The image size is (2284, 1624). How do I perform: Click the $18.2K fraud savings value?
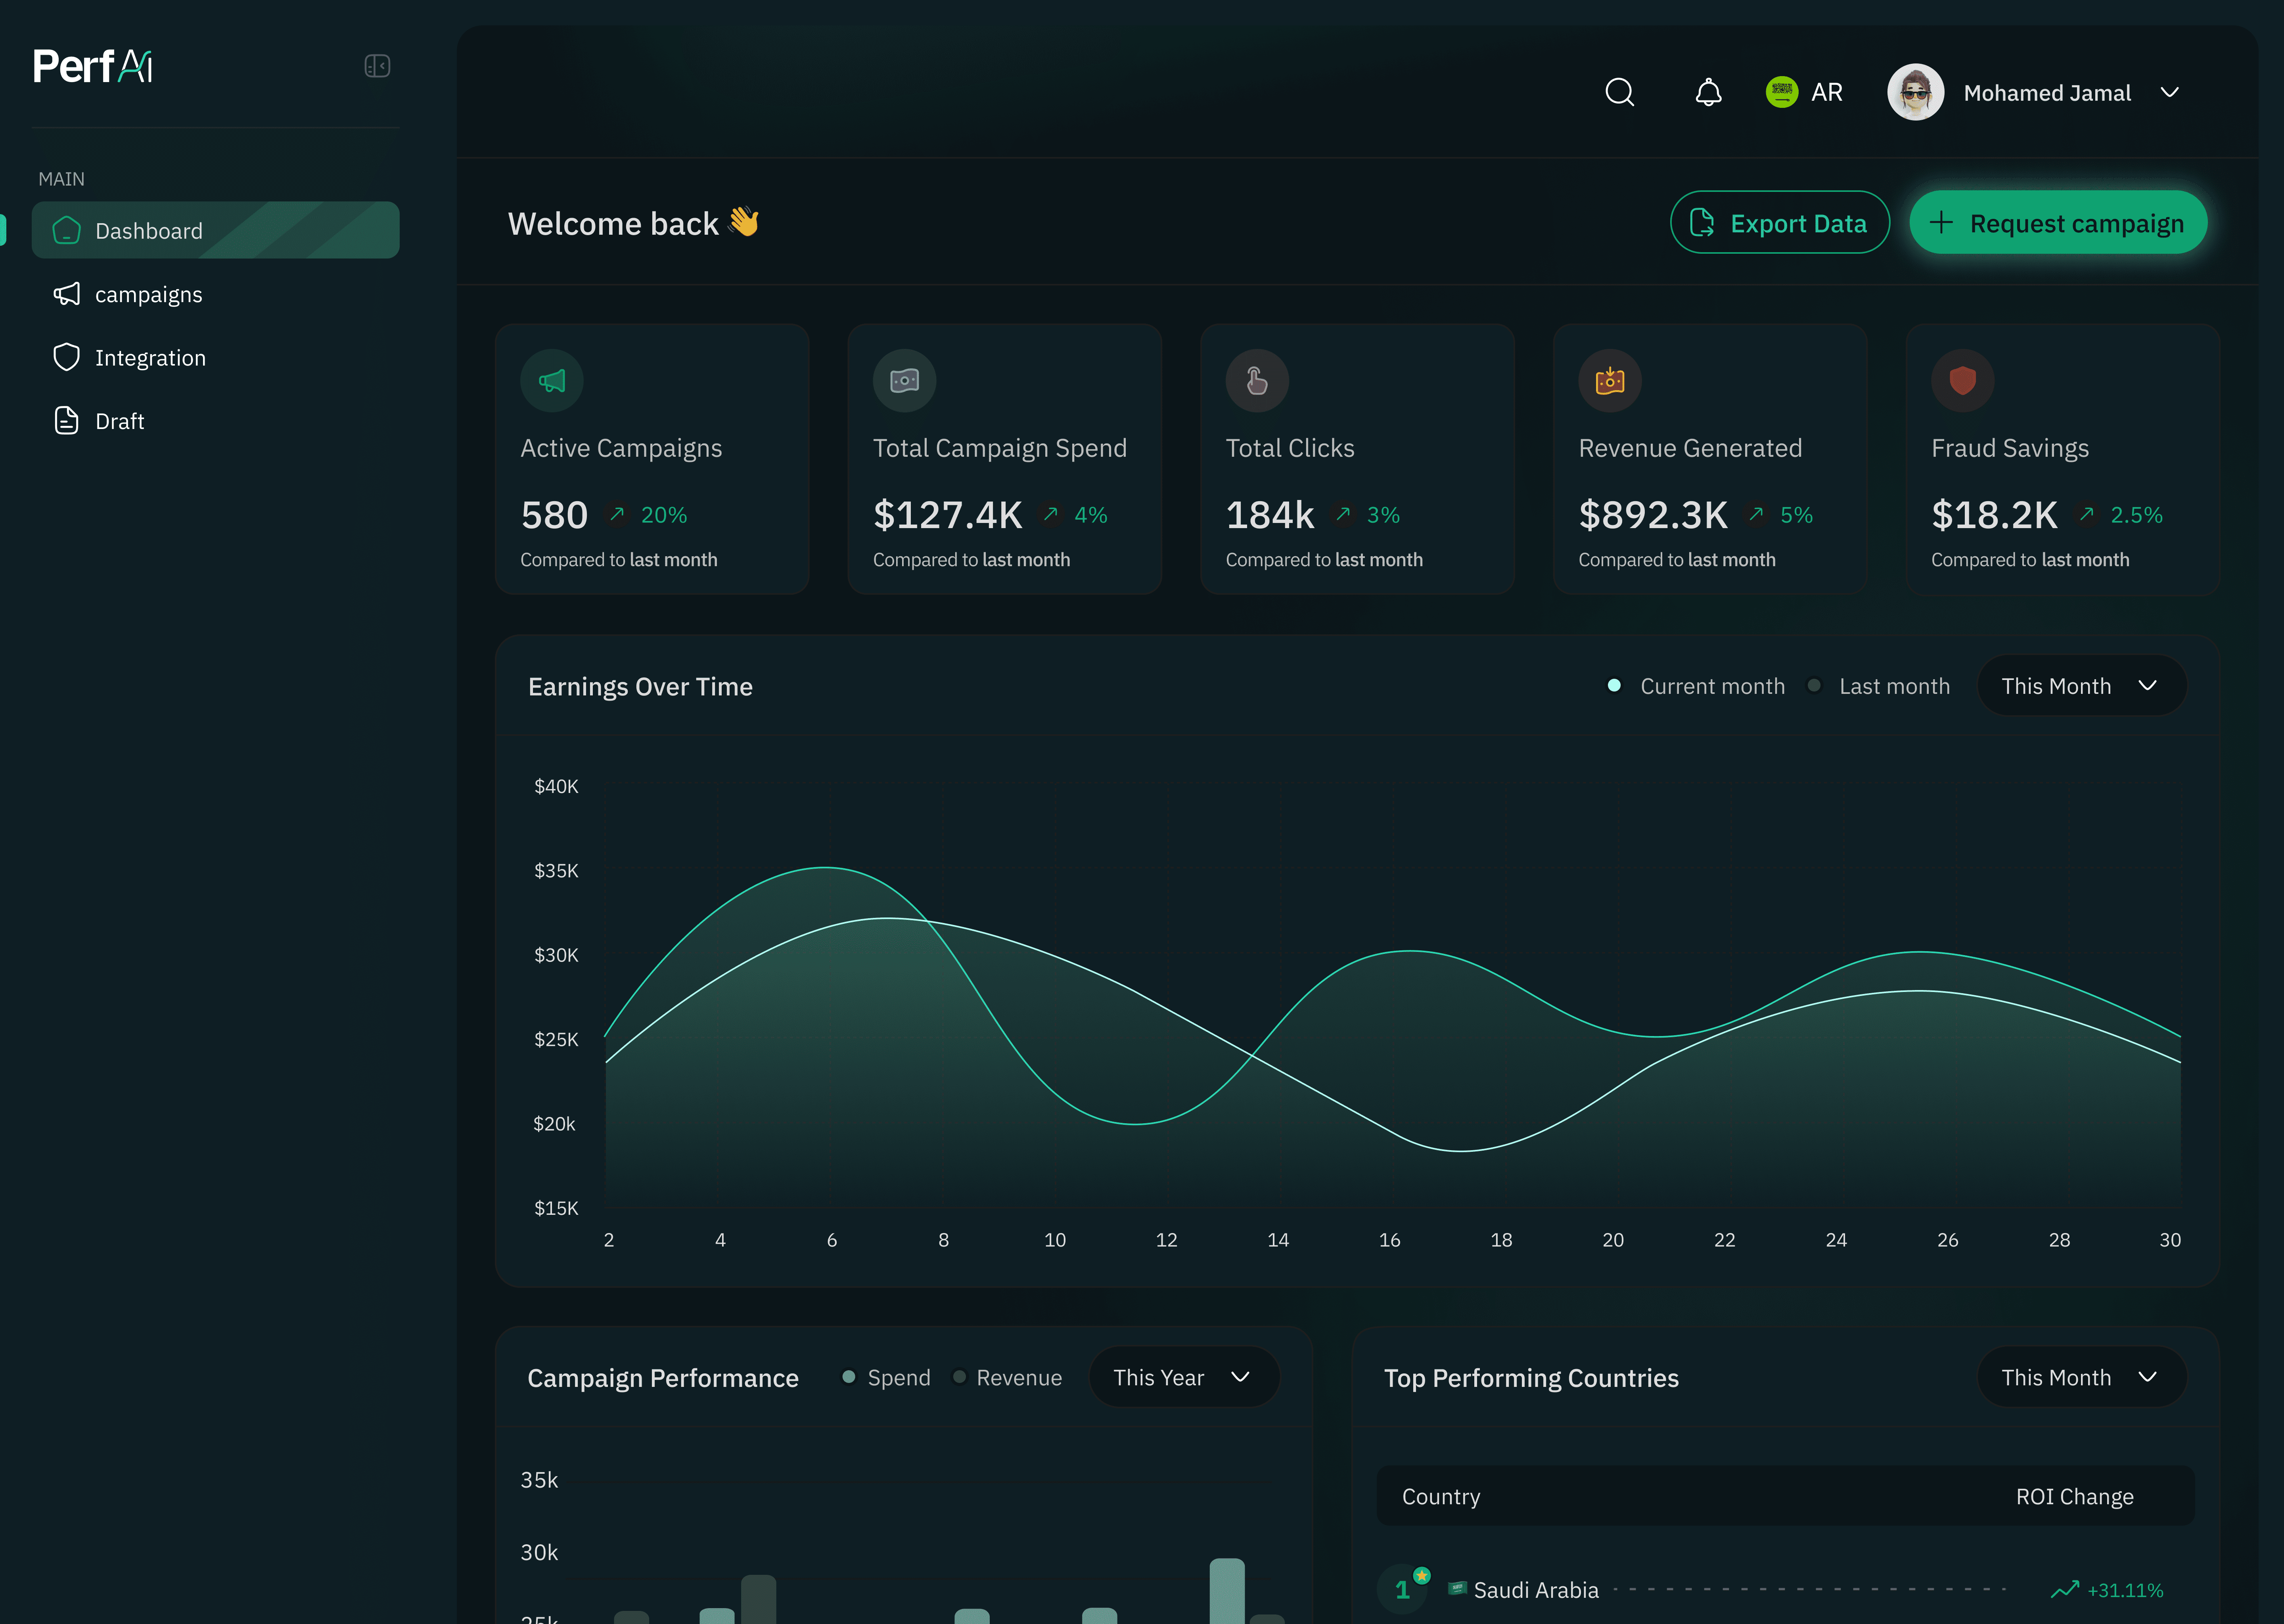coord(1994,515)
